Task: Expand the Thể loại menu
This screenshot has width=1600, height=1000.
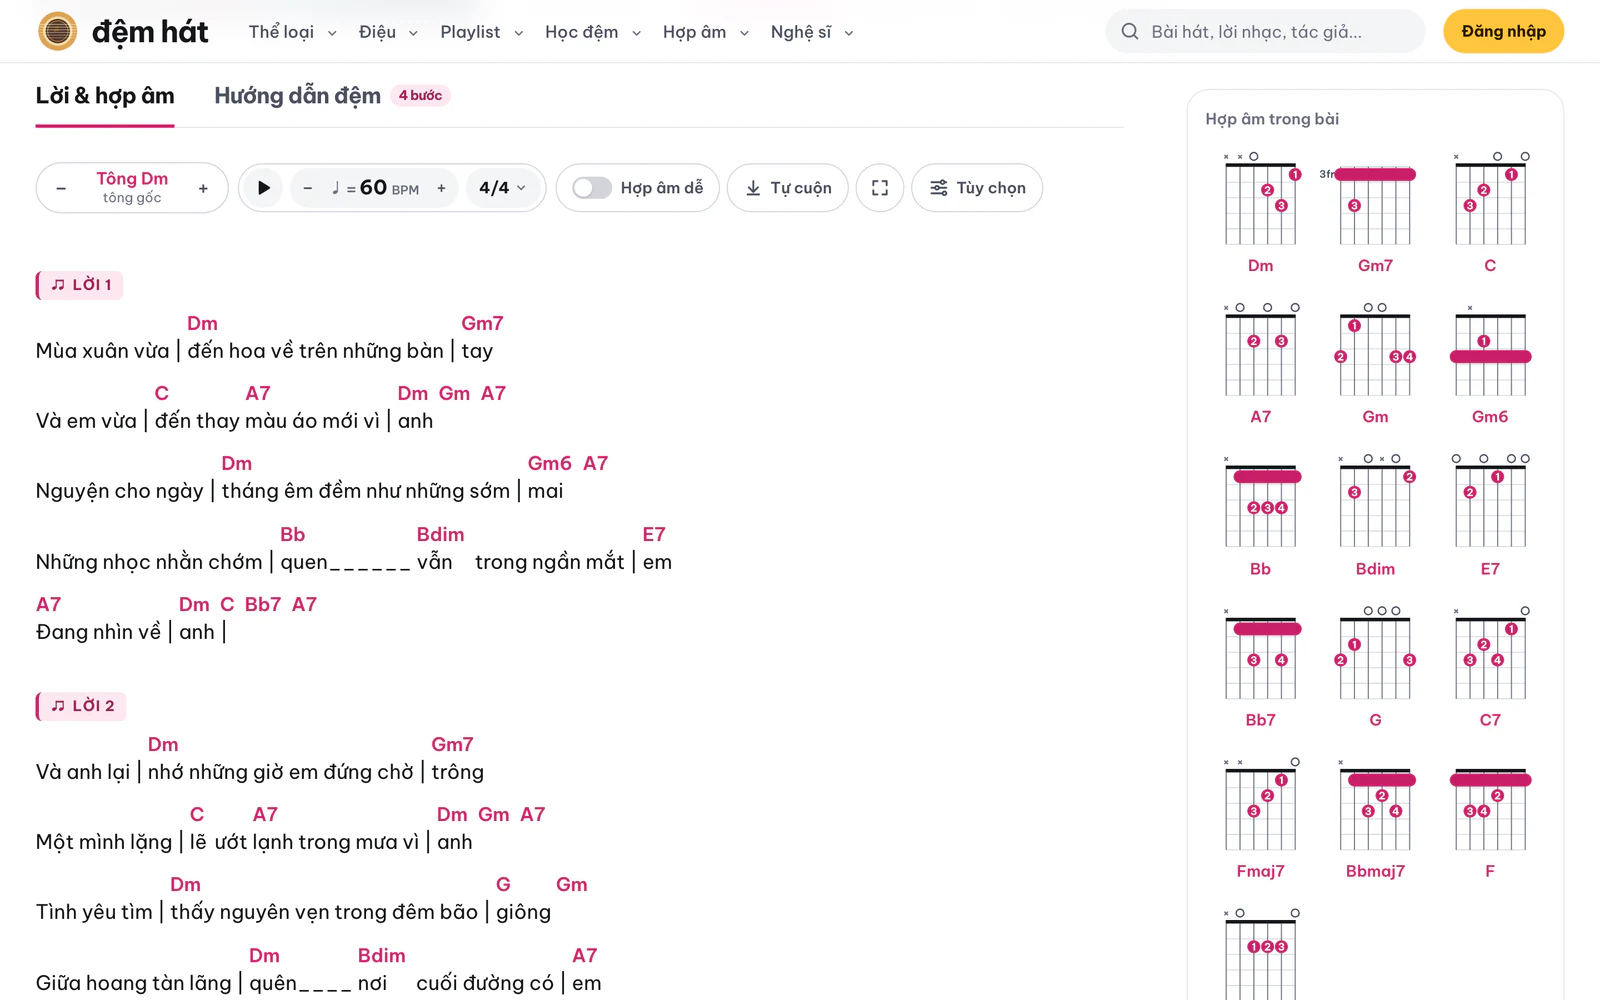Action: coord(293,32)
